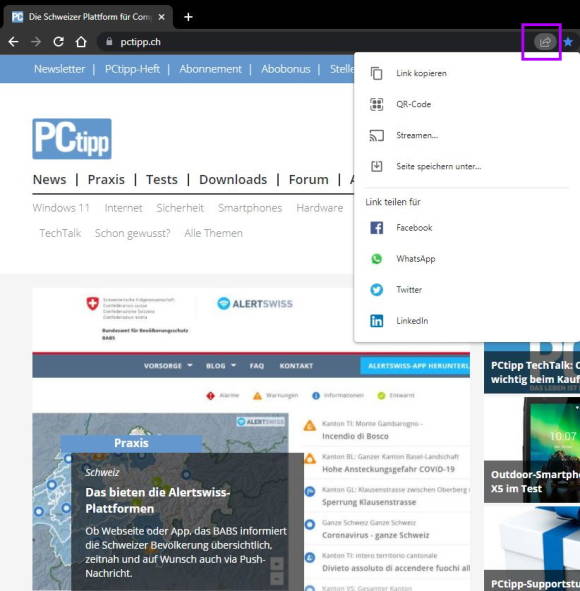This screenshot has height=591, width=580.
Task: Expand BLOG dropdown in Alertswiss image
Action: coord(221,366)
